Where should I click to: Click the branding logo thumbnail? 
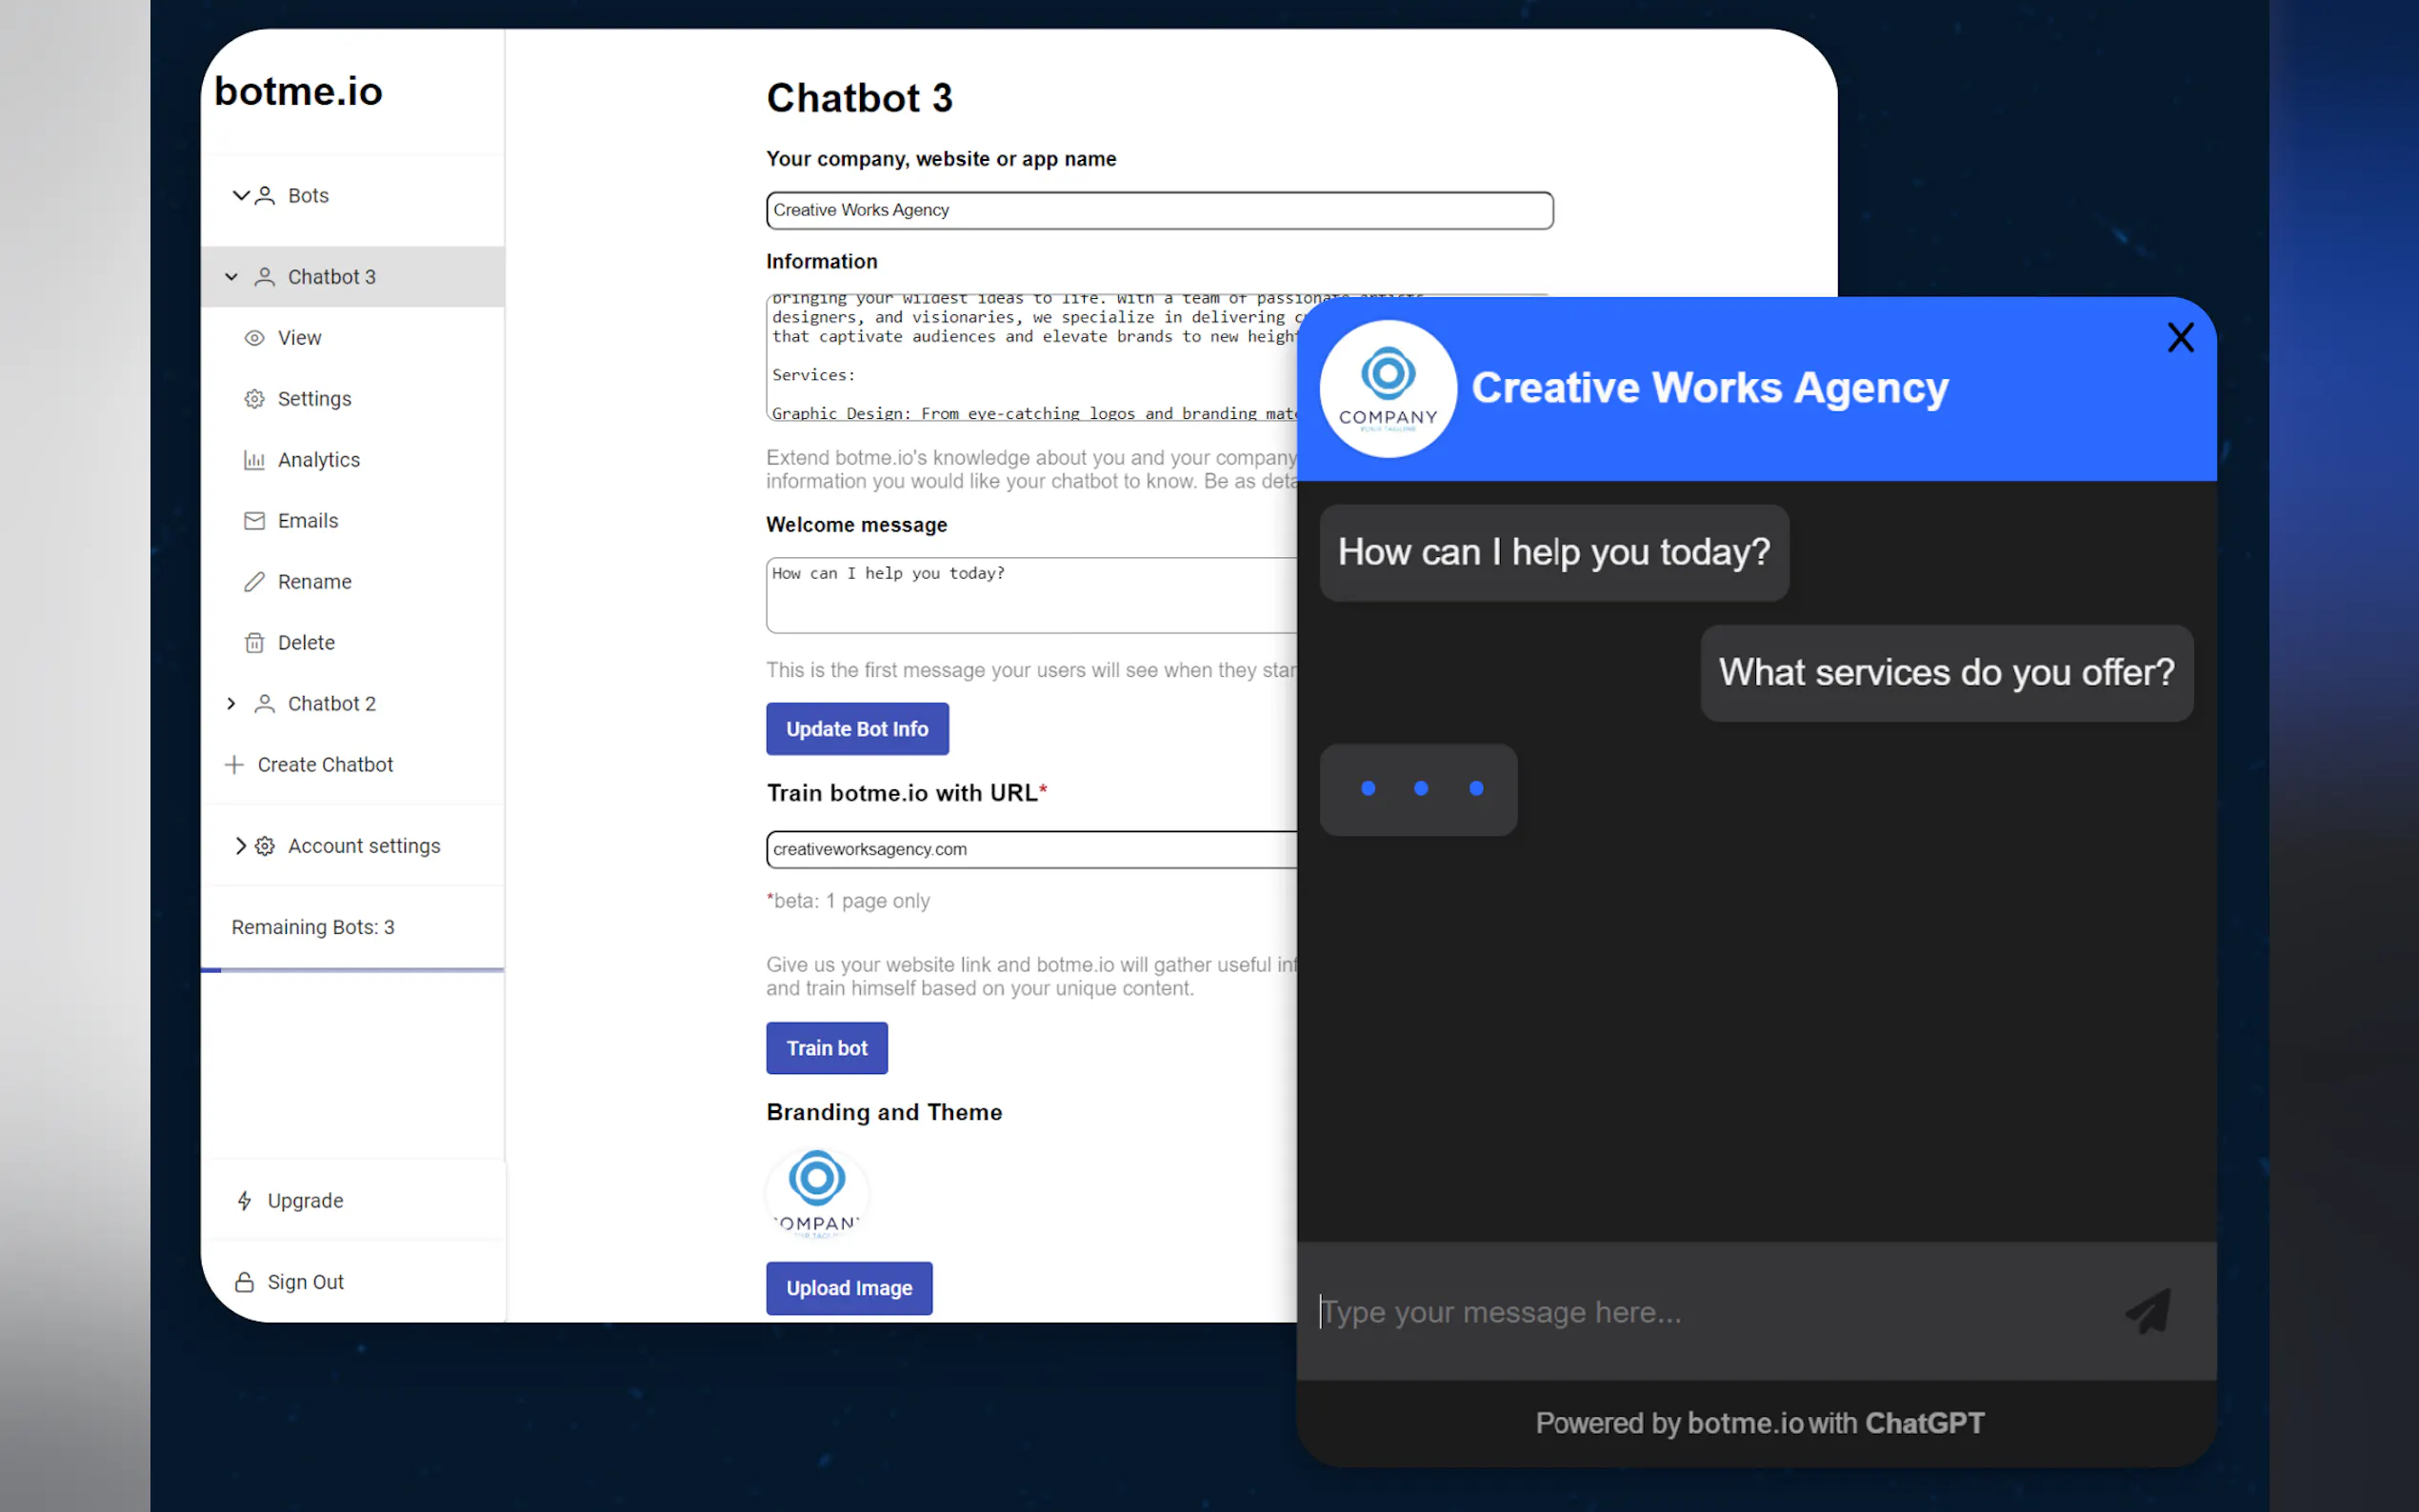coord(816,1194)
